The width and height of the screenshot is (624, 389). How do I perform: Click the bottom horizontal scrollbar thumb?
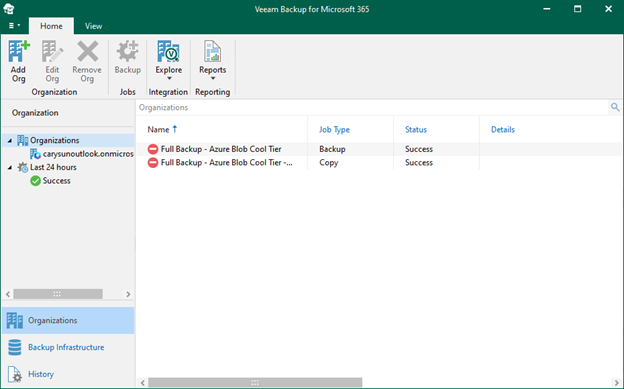click(255, 383)
